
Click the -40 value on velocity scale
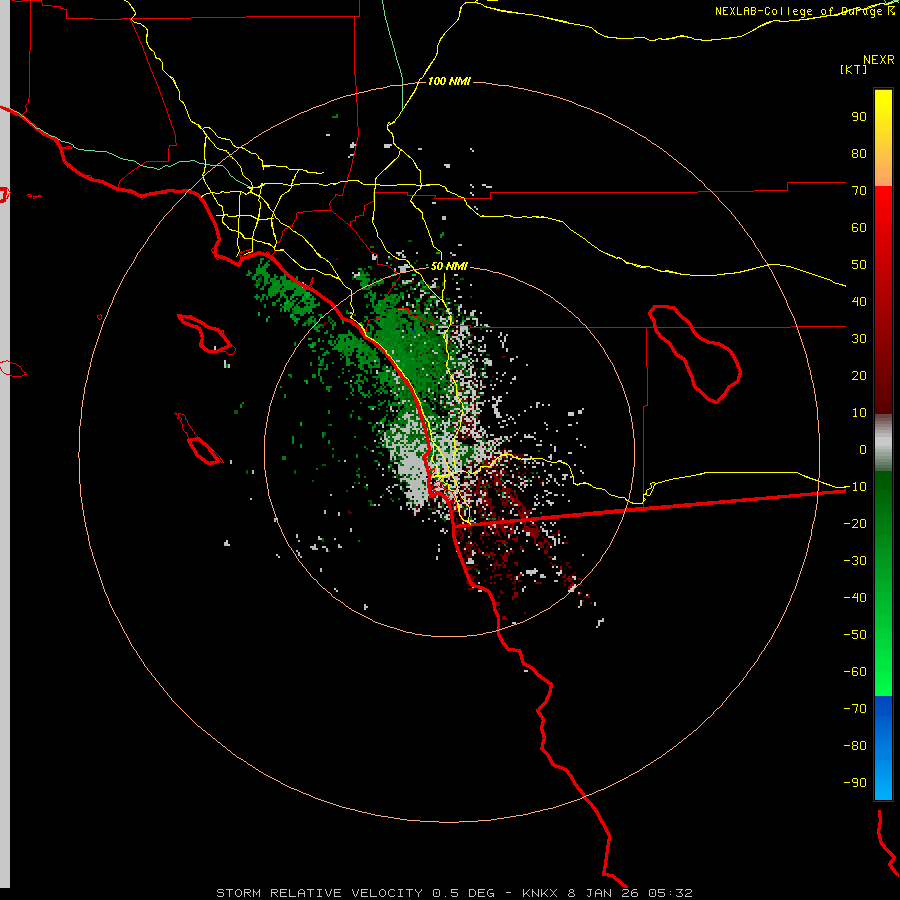coord(855,598)
